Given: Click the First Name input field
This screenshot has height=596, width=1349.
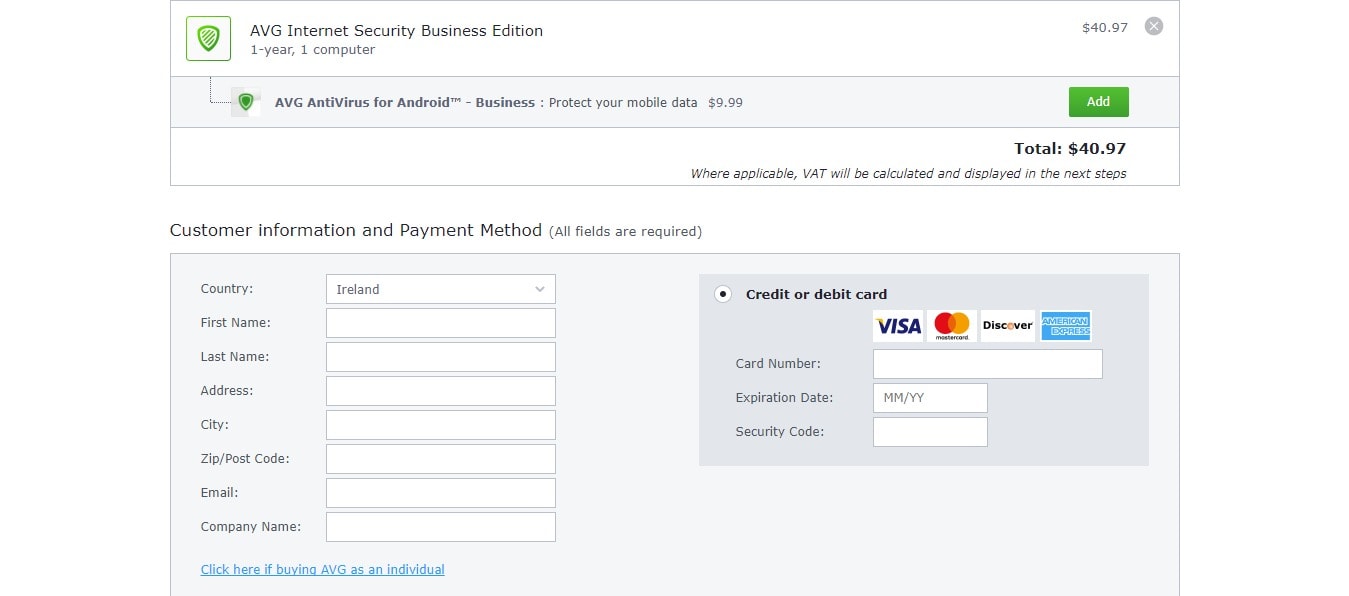Looking at the screenshot, I should tap(440, 323).
